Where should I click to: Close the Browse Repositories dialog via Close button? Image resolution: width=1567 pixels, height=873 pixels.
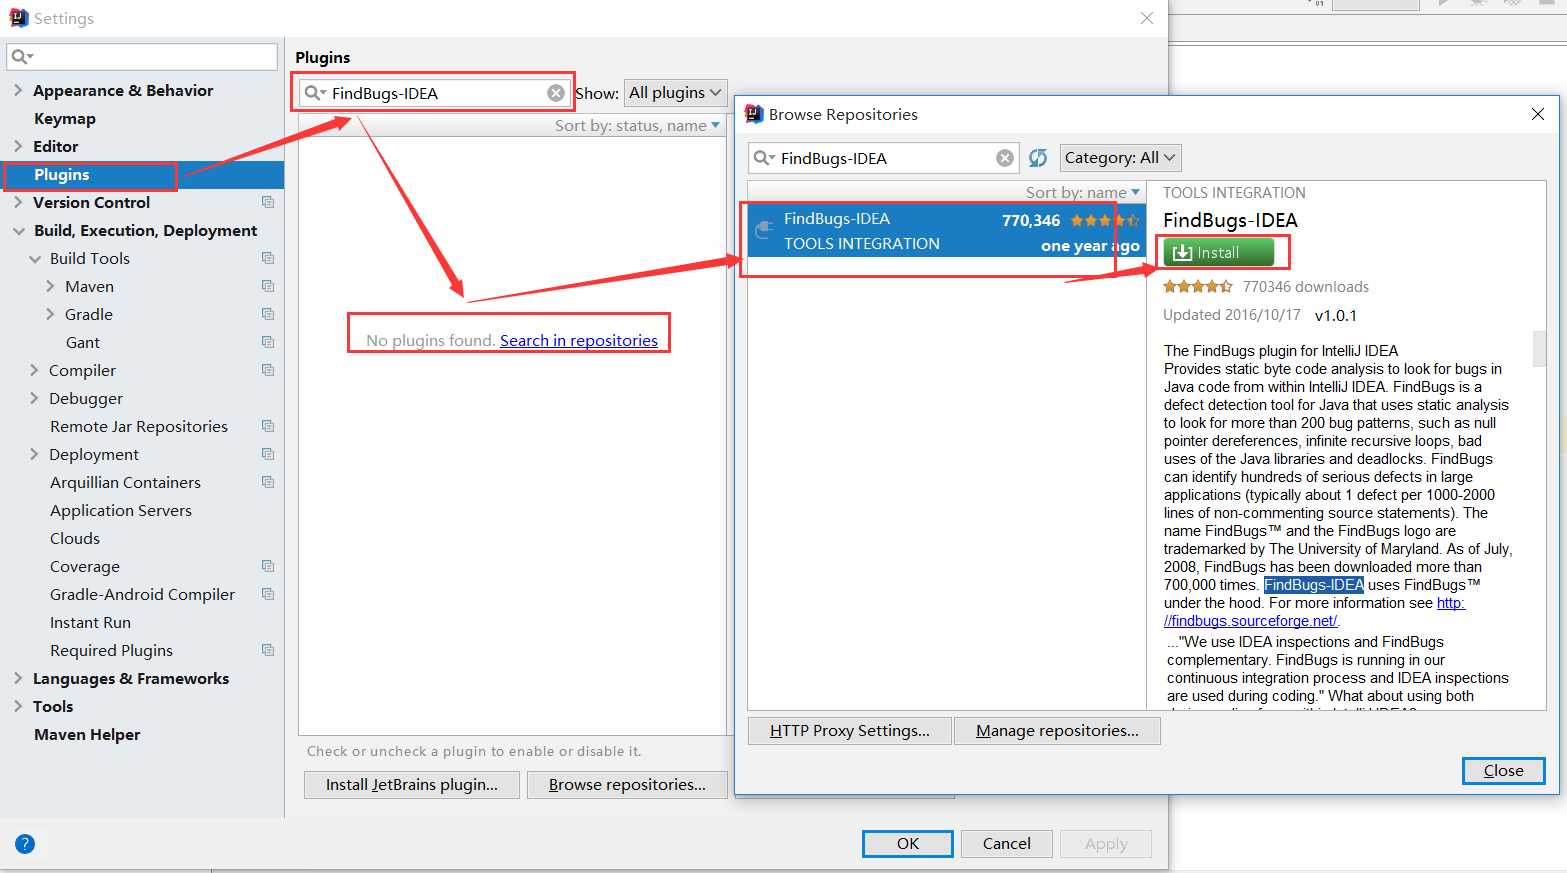pyautogui.click(x=1503, y=770)
